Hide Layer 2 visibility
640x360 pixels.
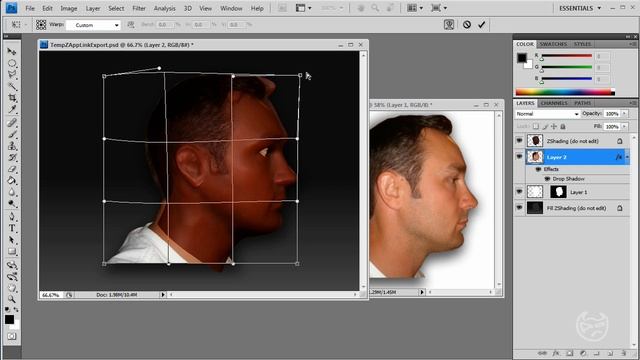point(519,157)
